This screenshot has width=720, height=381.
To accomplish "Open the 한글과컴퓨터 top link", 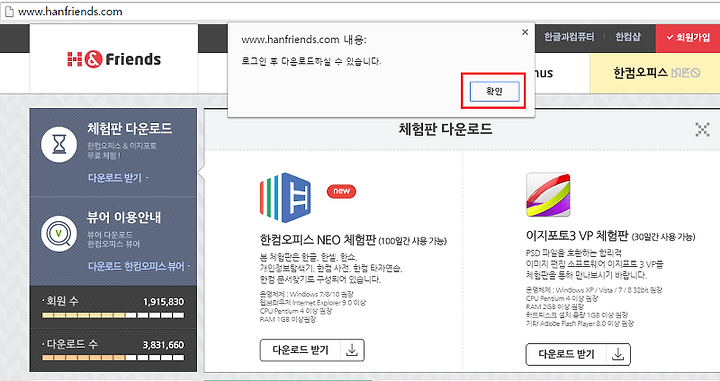I will [569, 37].
